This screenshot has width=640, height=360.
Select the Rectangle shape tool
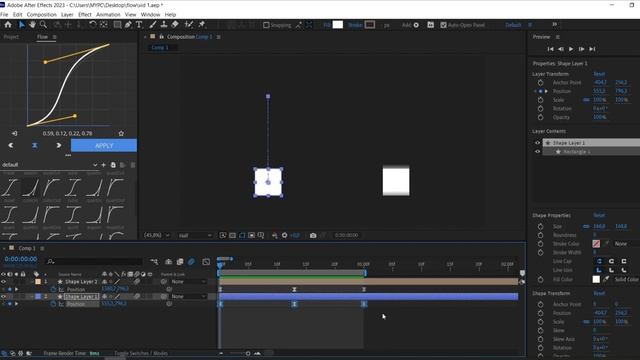[x=117, y=25]
